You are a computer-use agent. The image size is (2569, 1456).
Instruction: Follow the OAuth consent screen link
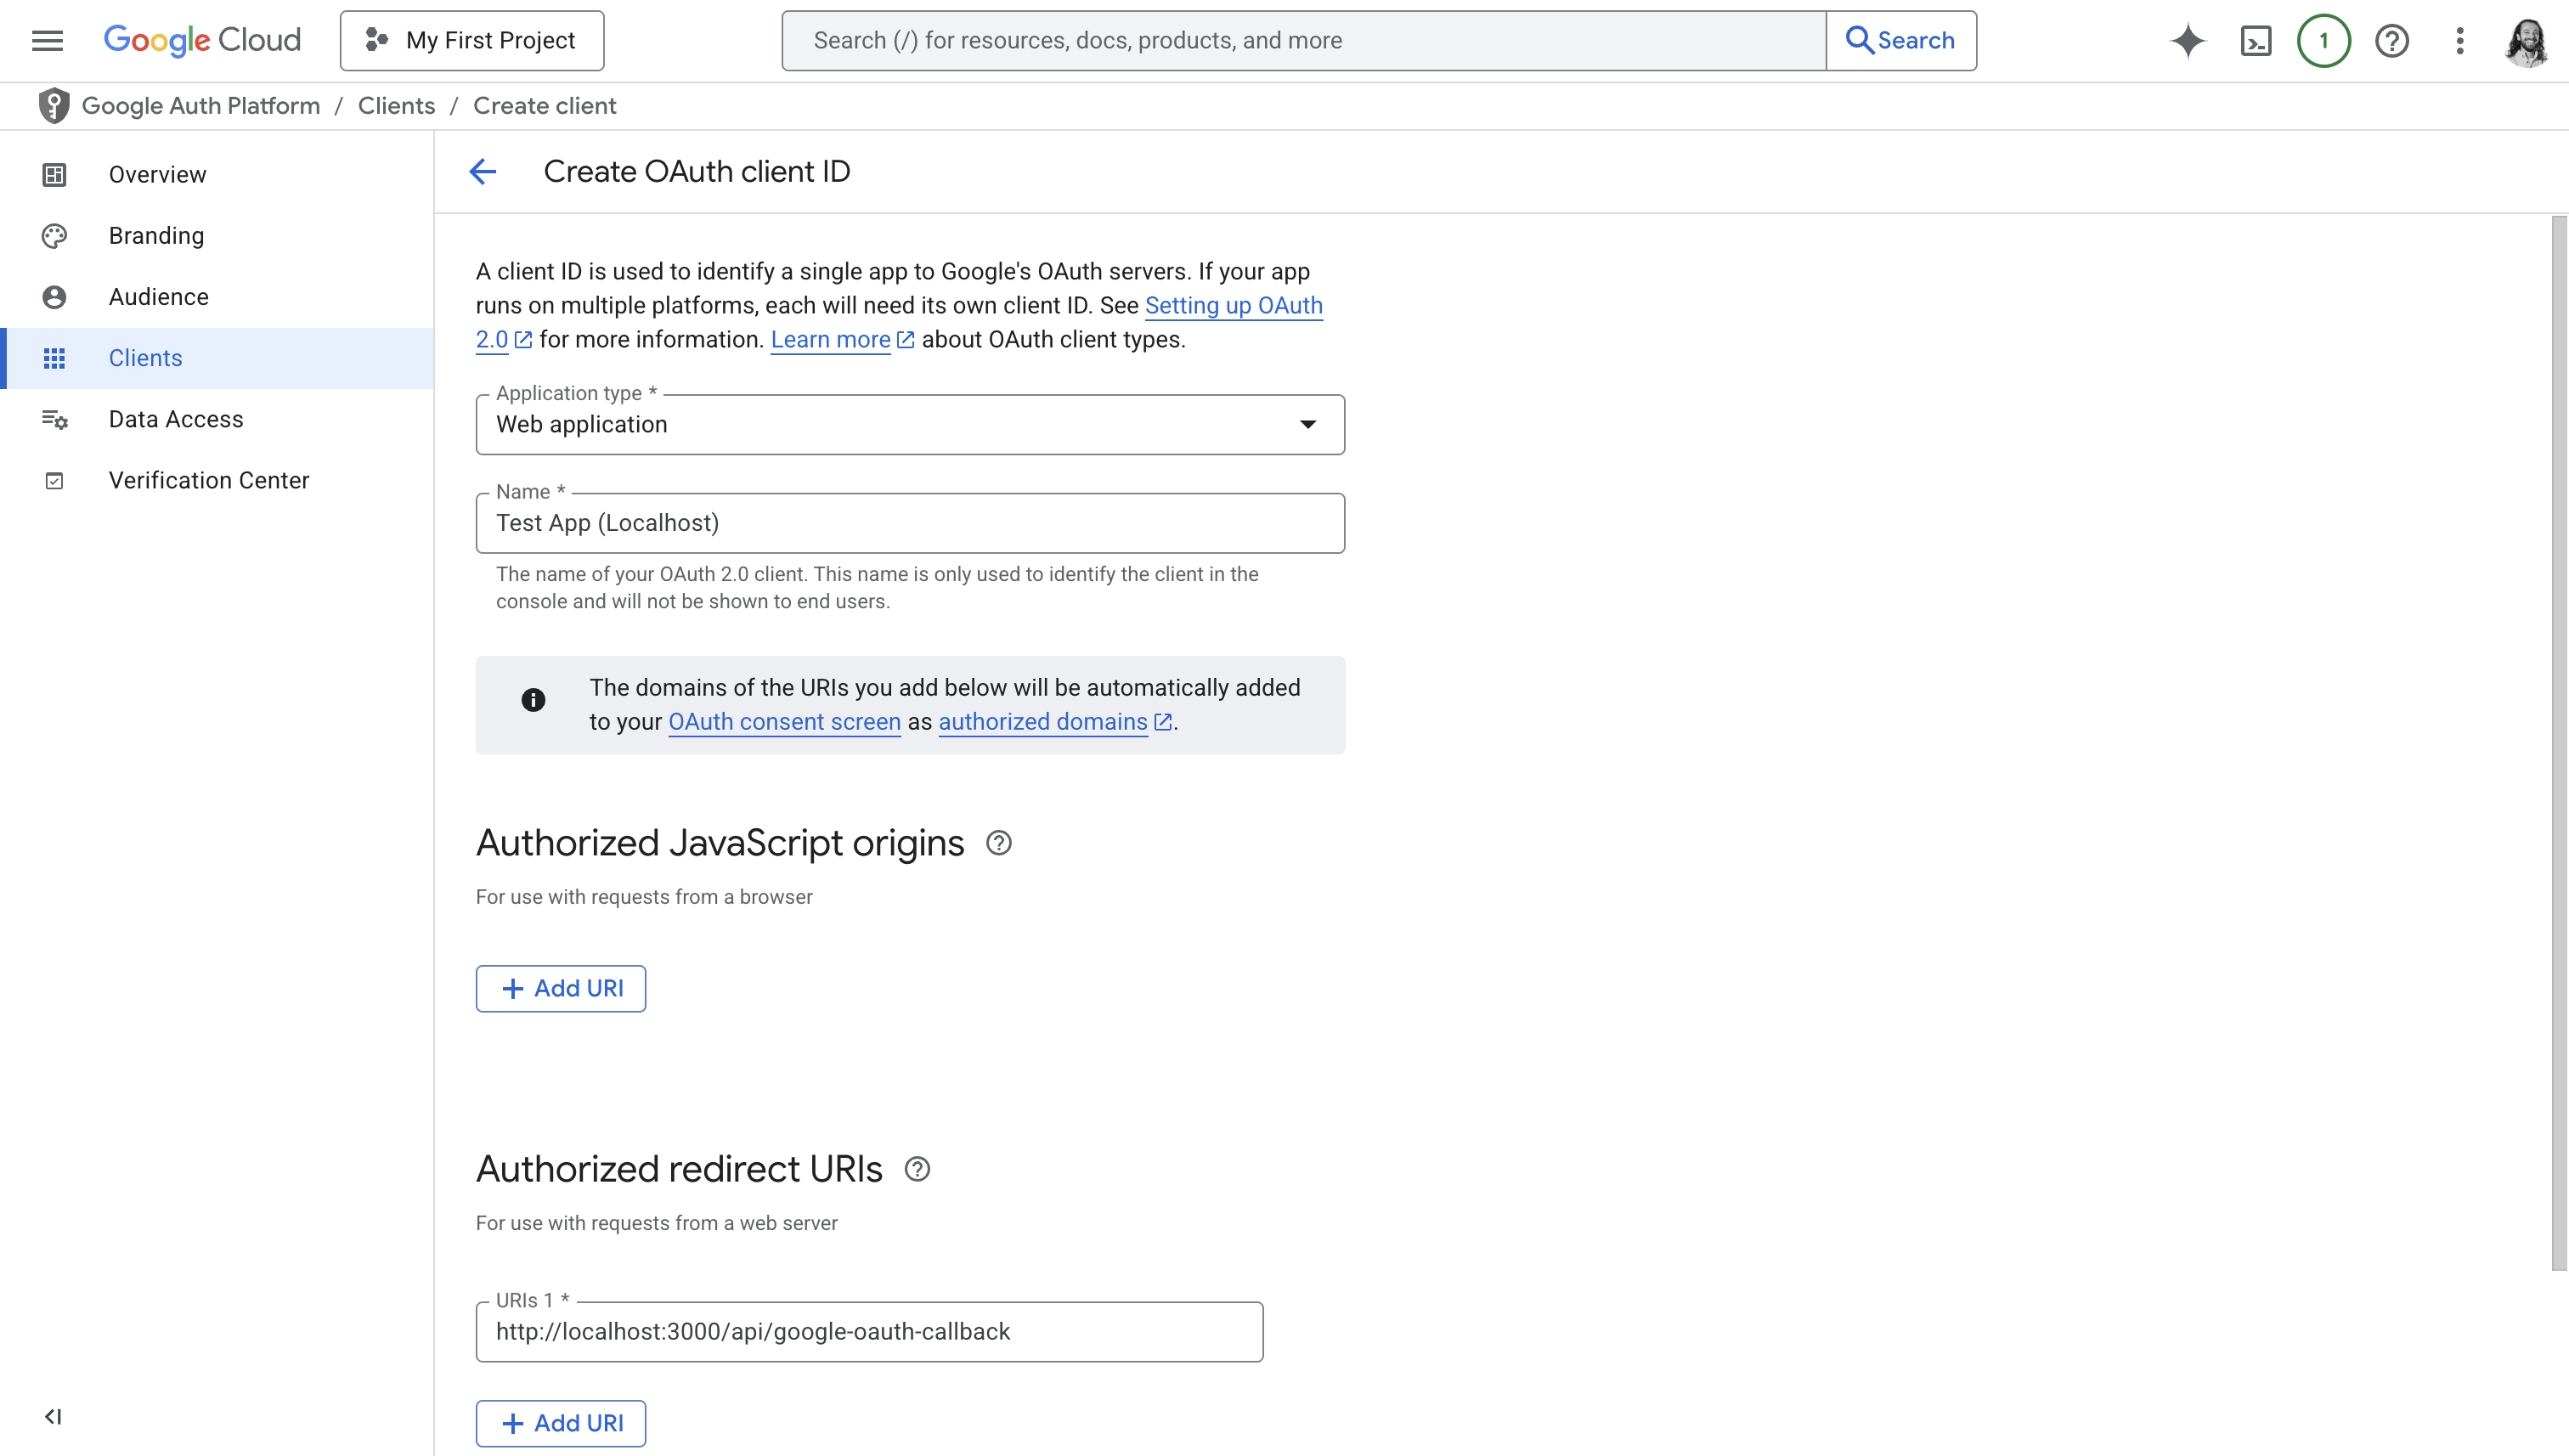pos(784,721)
